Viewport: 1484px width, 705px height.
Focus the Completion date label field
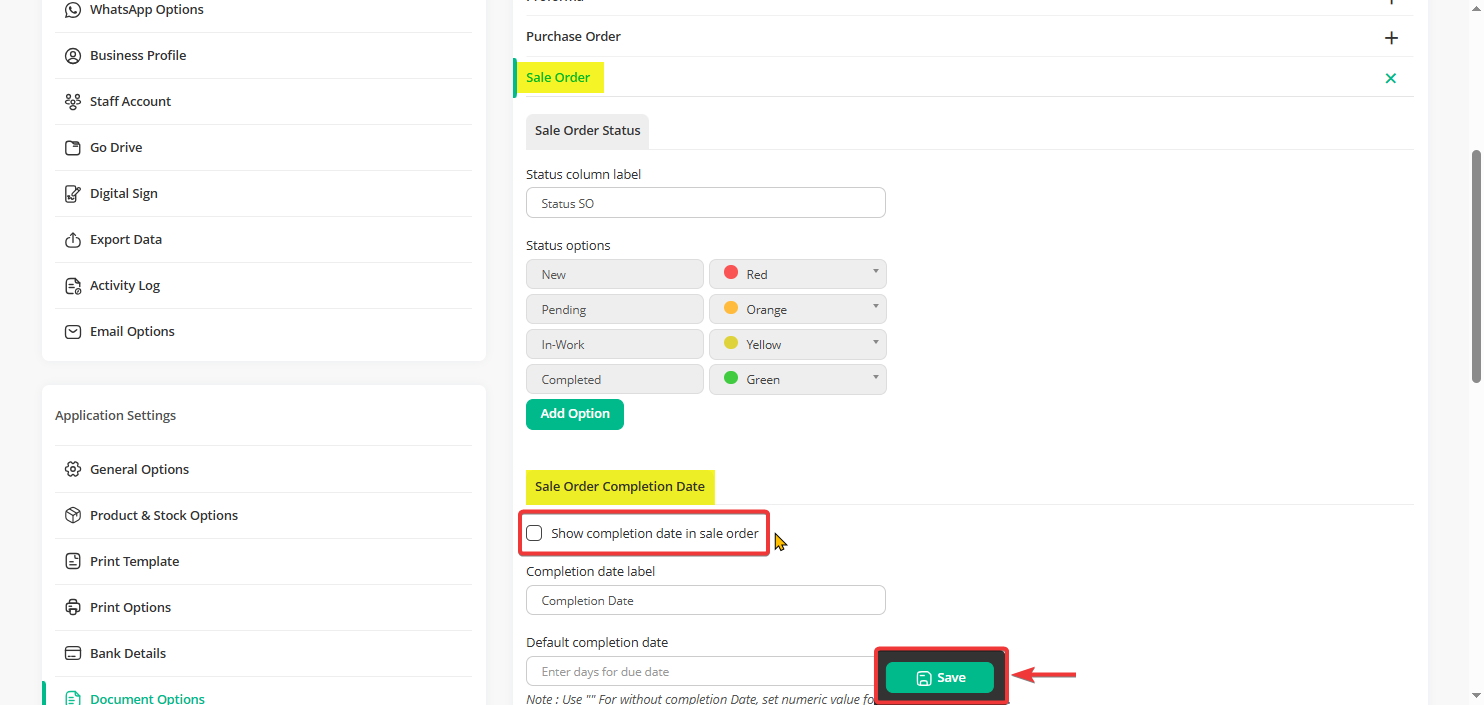coord(706,600)
